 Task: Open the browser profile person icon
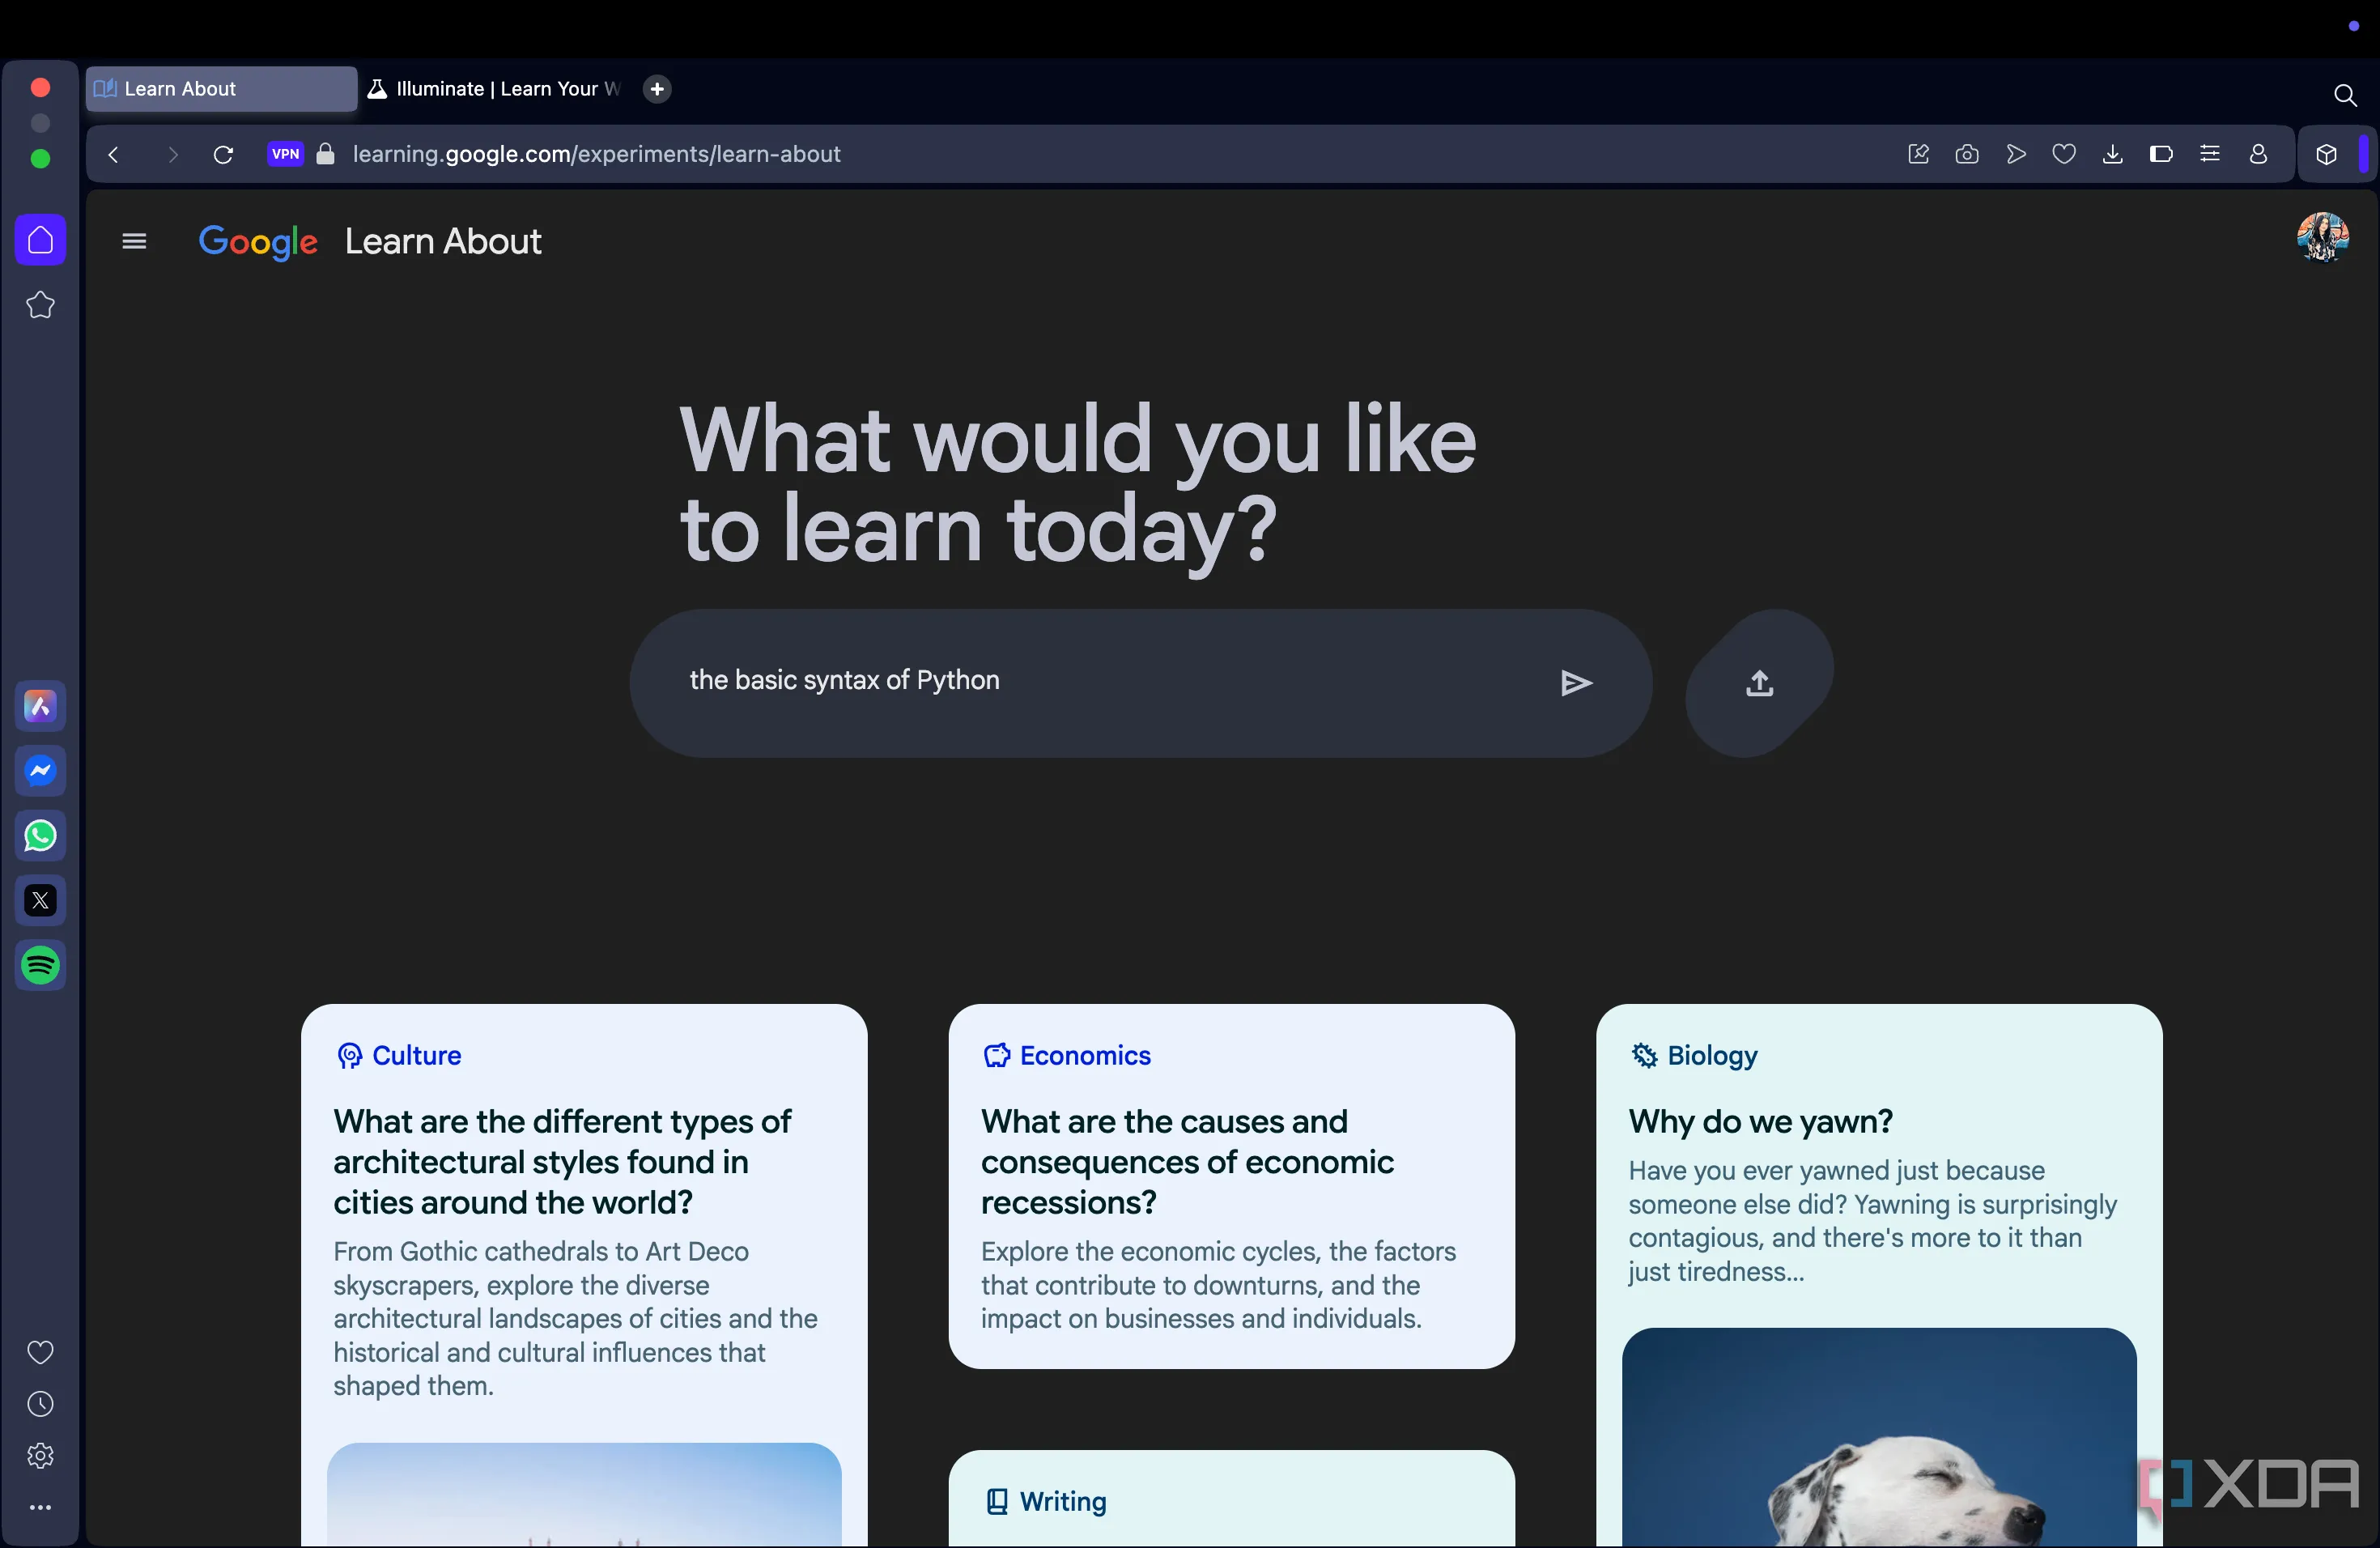click(2259, 154)
